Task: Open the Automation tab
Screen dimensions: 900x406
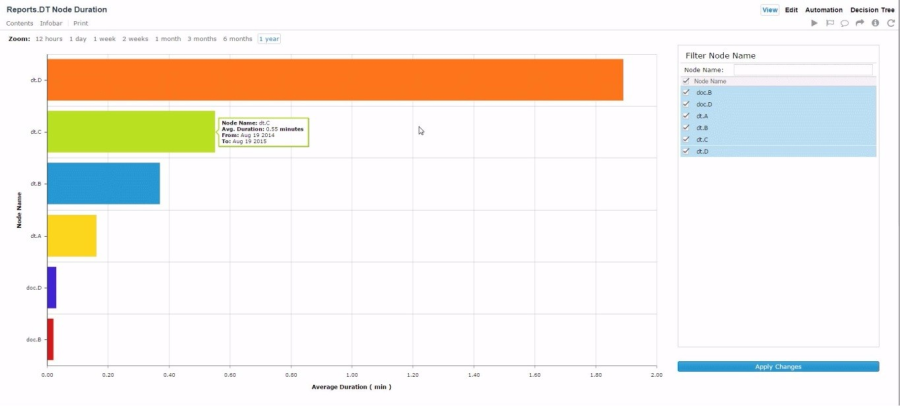Action: coord(824,10)
